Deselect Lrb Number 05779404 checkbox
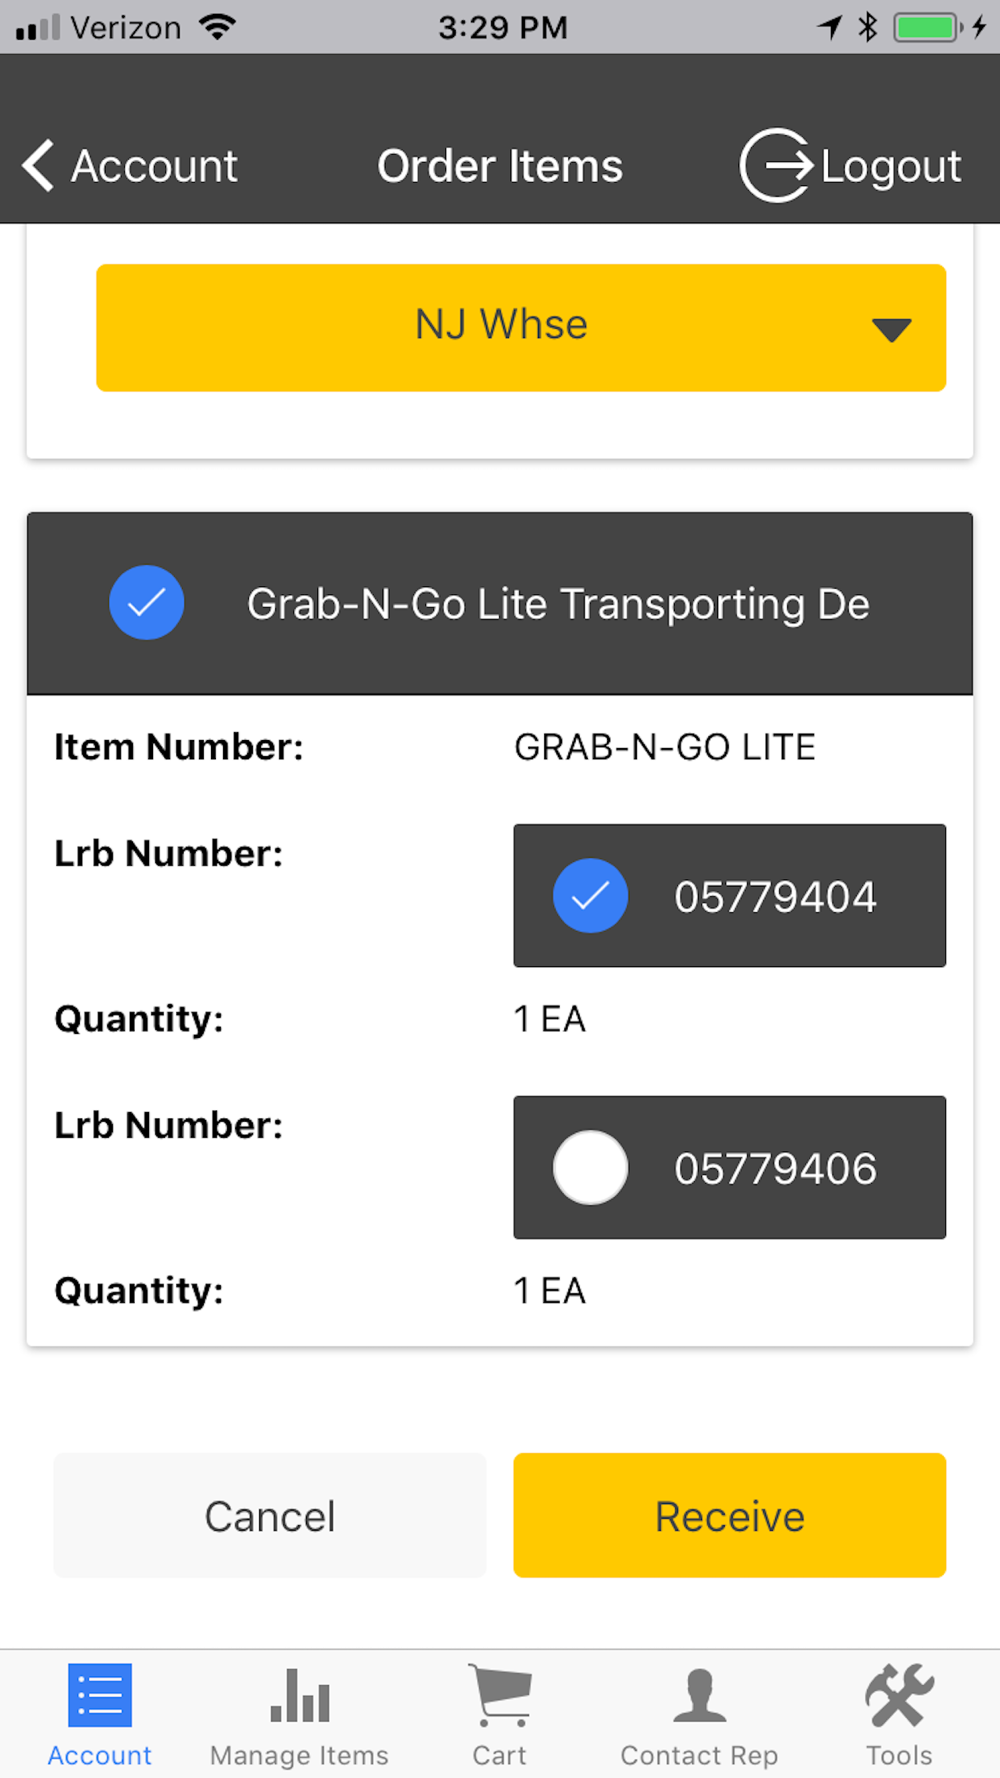The image size is (1000, 1778). point(590,896)
